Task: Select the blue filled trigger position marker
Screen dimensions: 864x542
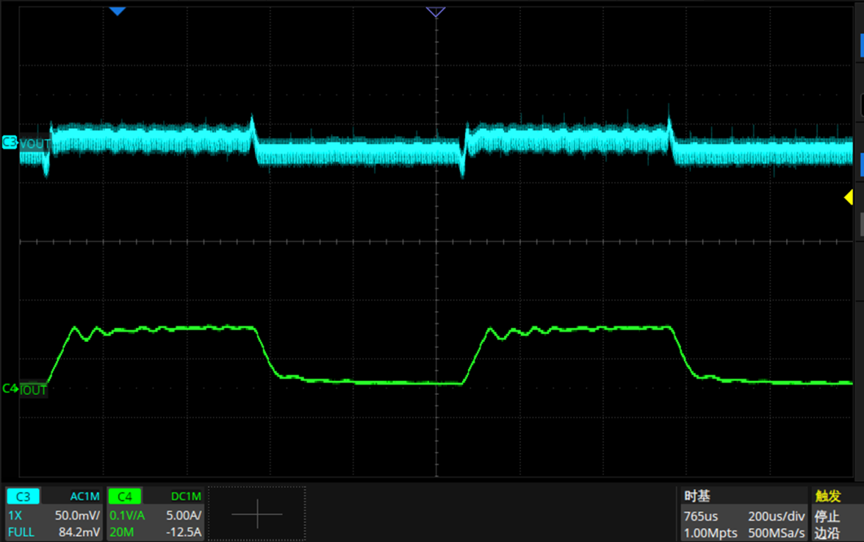Action: click(117, 11)
